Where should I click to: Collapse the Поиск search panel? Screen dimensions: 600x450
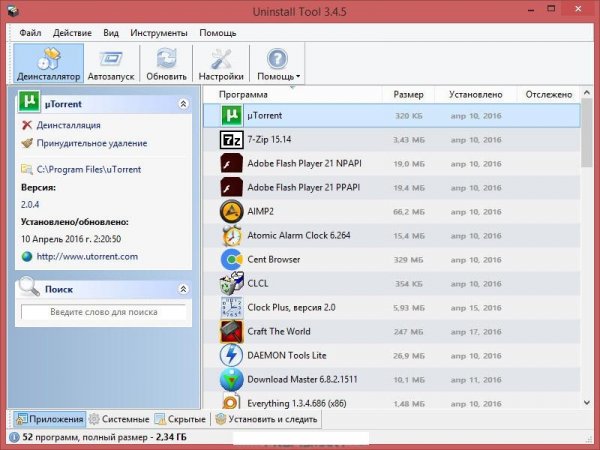coord(183,289)
